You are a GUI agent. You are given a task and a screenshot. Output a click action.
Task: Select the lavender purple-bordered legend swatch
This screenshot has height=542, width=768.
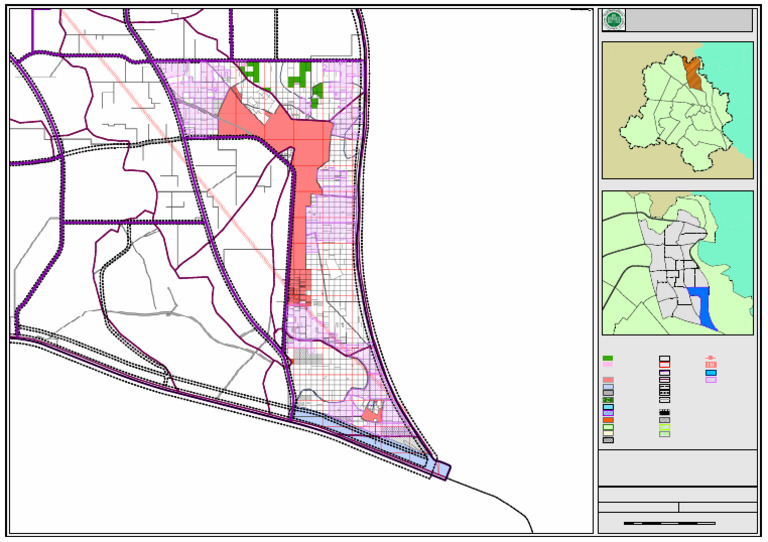[x=711, y=380]
